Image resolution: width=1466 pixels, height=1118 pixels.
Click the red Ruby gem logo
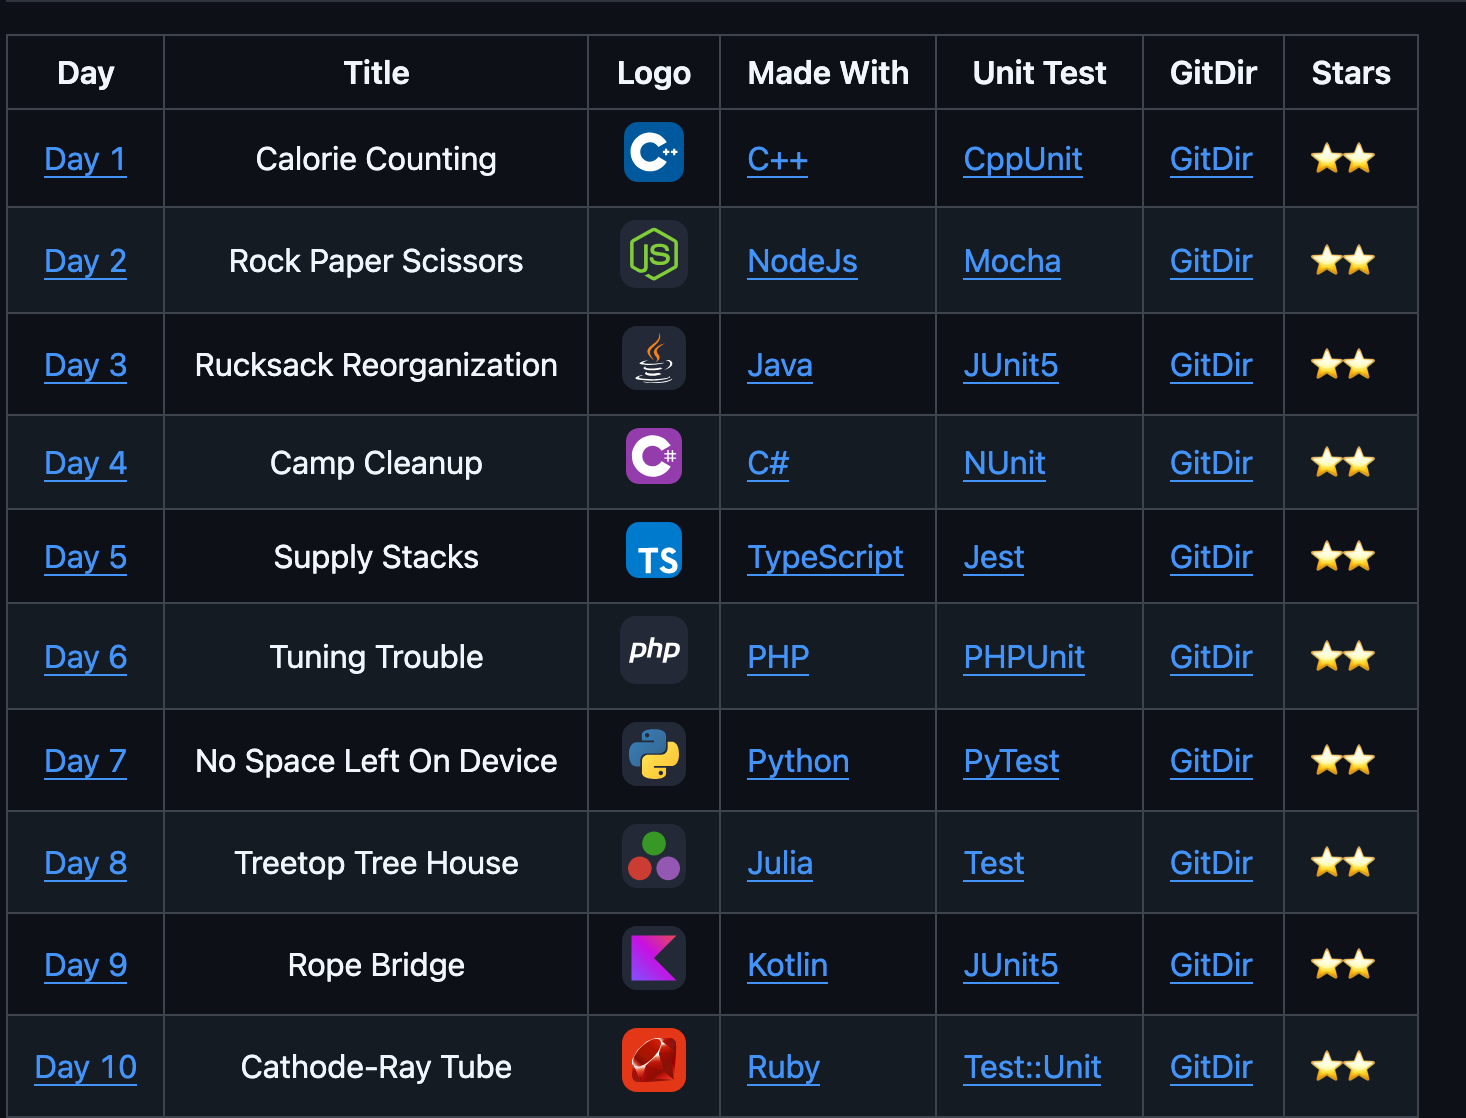(653, 1061)
